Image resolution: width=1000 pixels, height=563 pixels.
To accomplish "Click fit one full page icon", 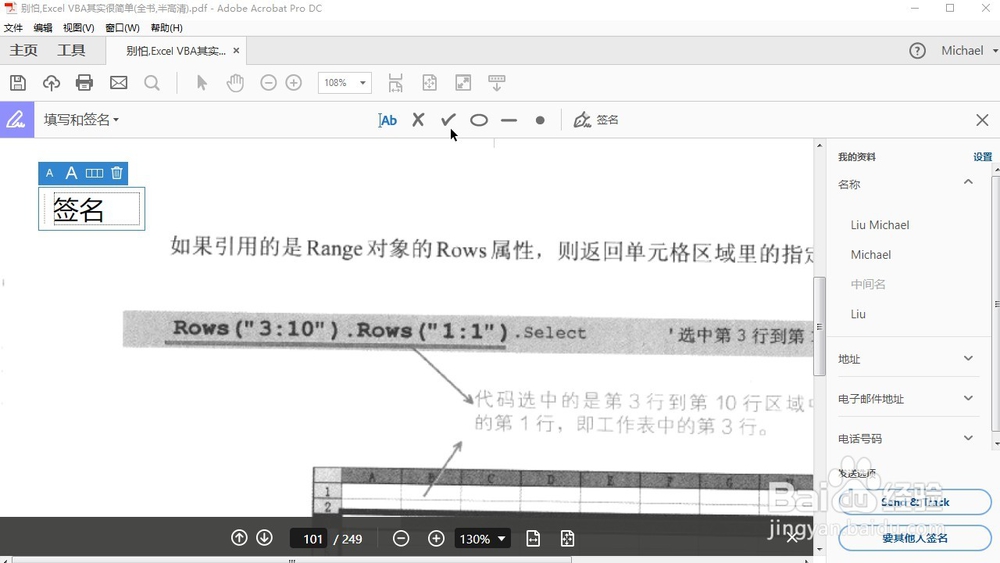I will click(x=429, y=83).
